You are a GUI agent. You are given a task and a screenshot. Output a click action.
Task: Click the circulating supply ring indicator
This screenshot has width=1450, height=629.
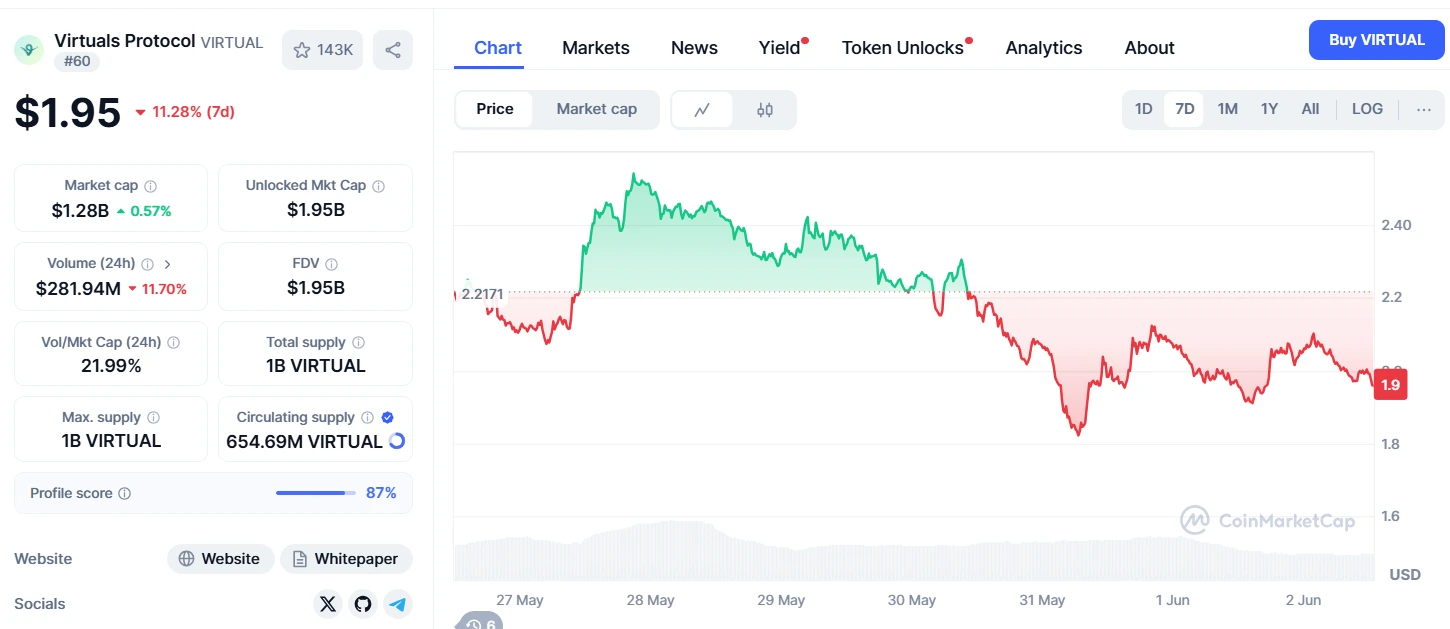click(x=396, y=441)
